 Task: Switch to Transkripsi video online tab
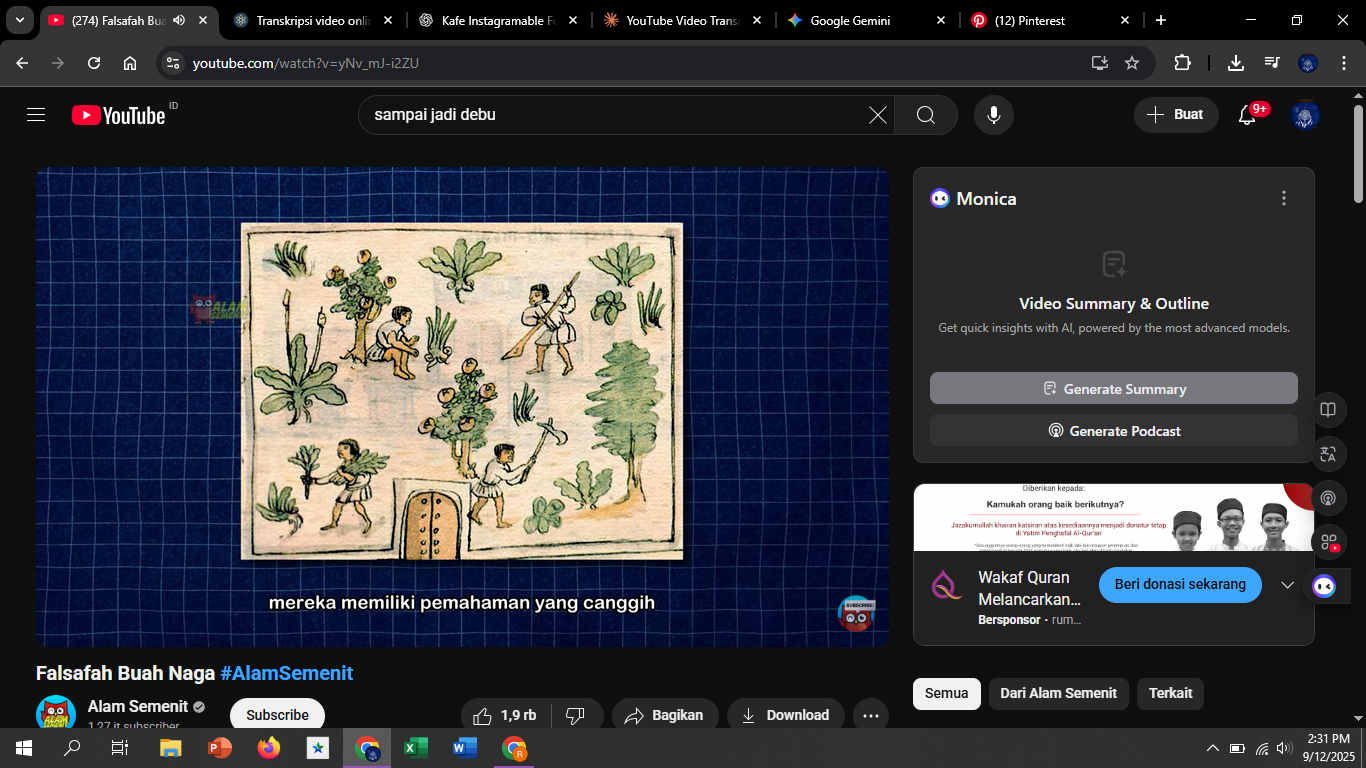click(x=314, y=20)
